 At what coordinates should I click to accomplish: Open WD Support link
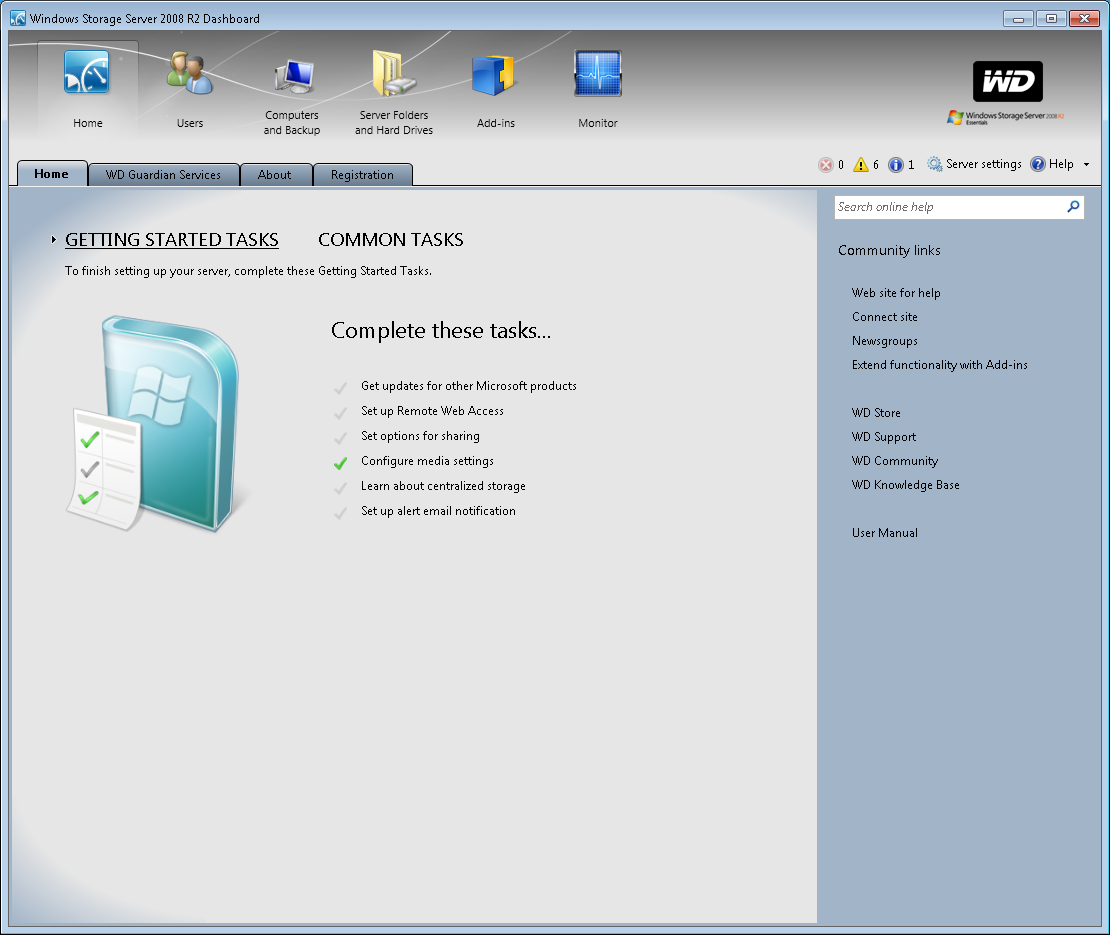tap(884, 437)
